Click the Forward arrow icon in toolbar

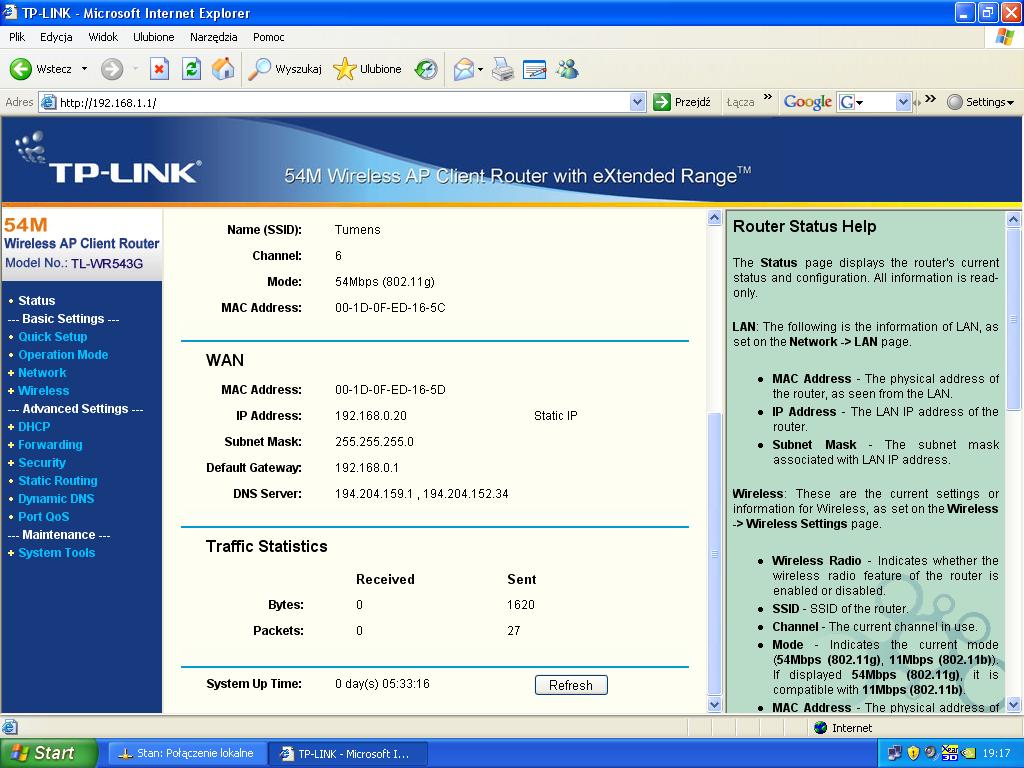tap(112, 69)
